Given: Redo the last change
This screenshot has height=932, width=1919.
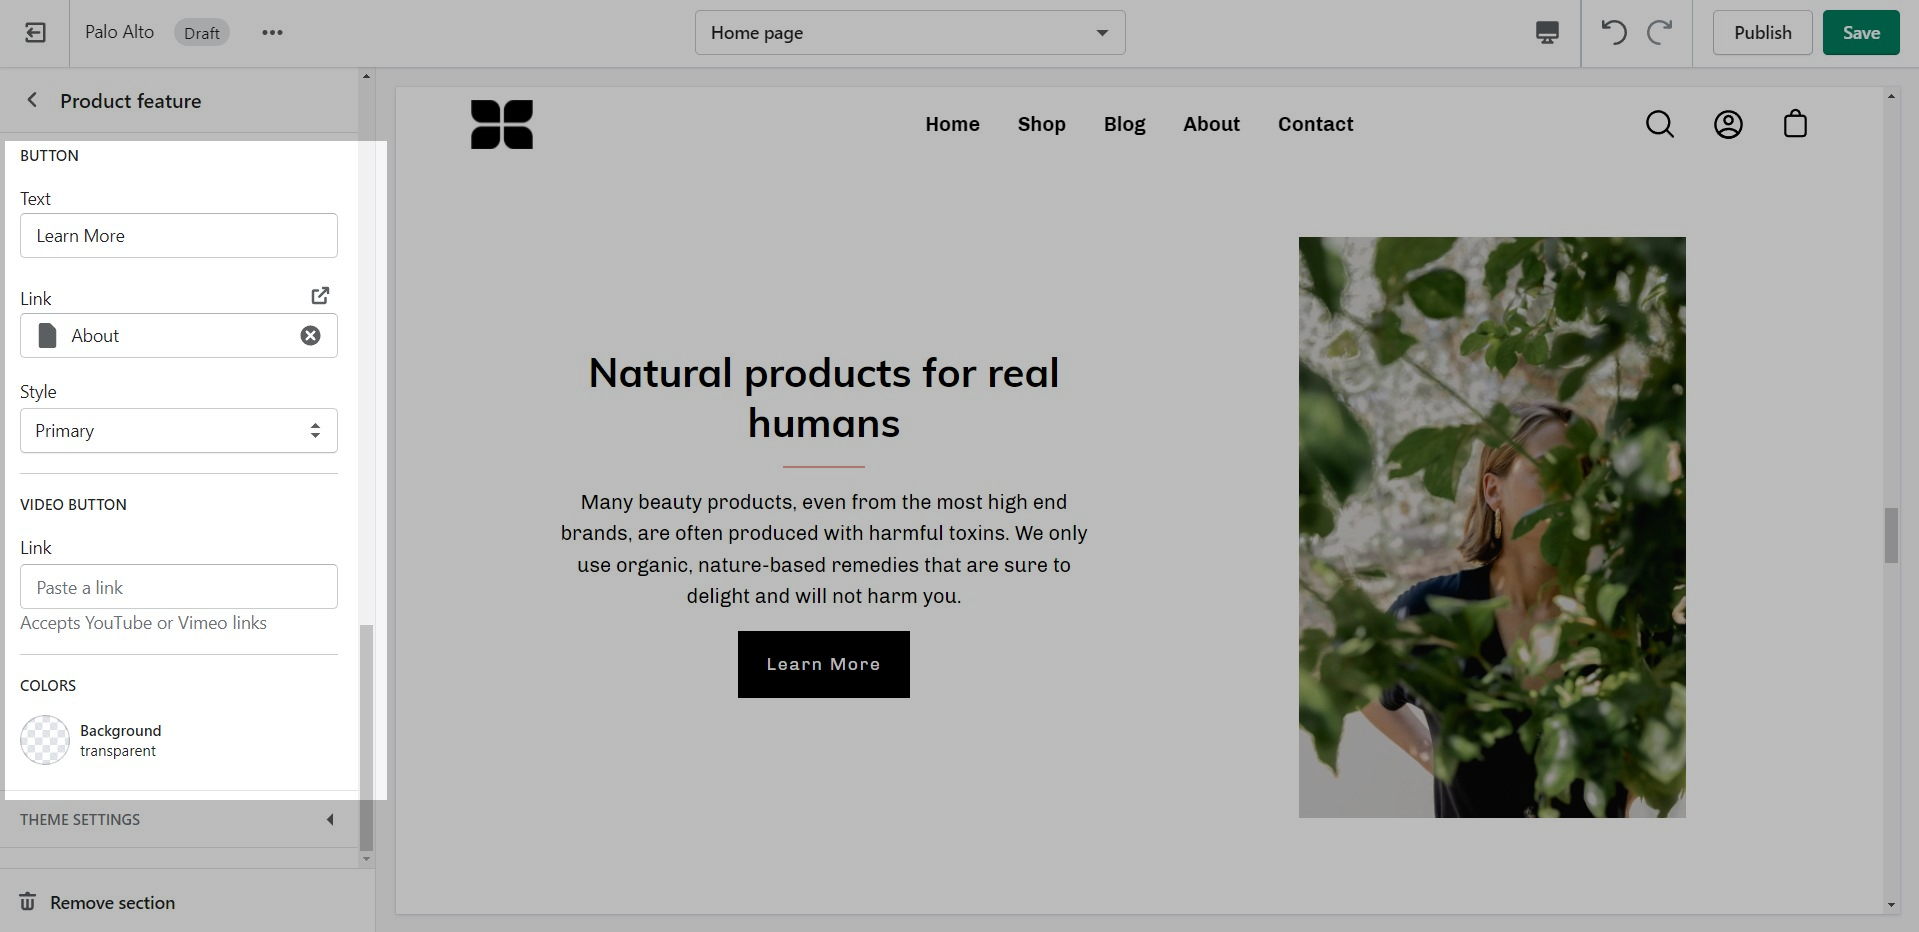Looking at the screenshot, I should (1660, 33).
